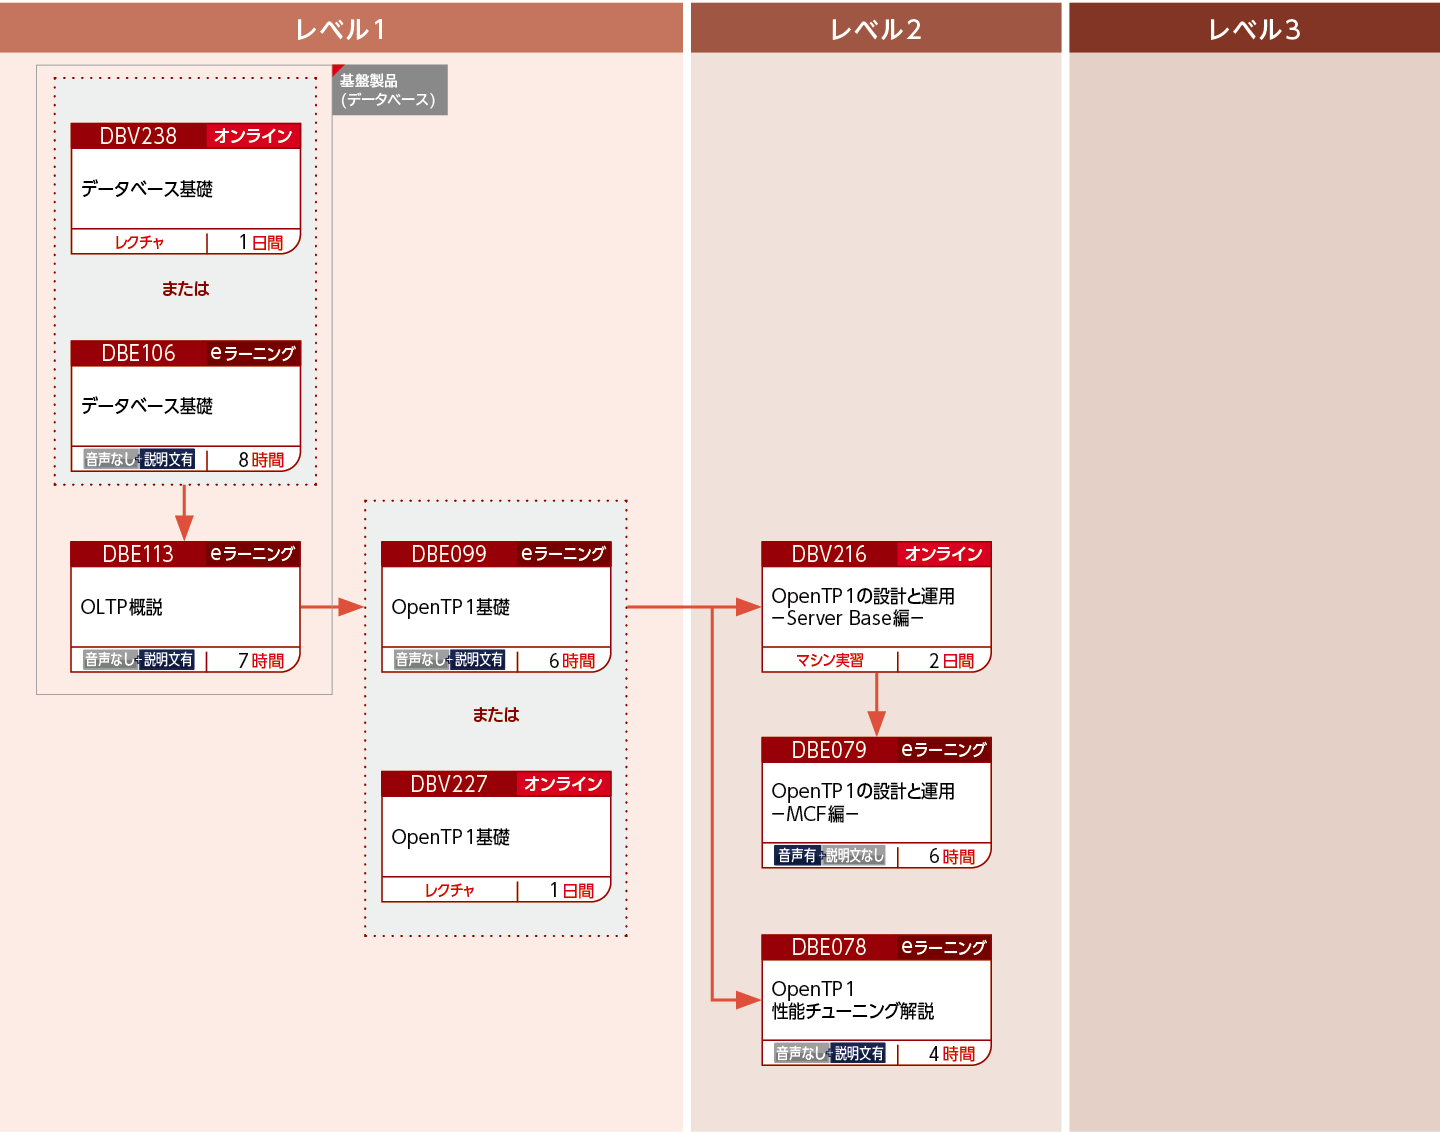The image size is (1440, 1132).
Task: Click the レベル1 column header
Action: (341, 29)
